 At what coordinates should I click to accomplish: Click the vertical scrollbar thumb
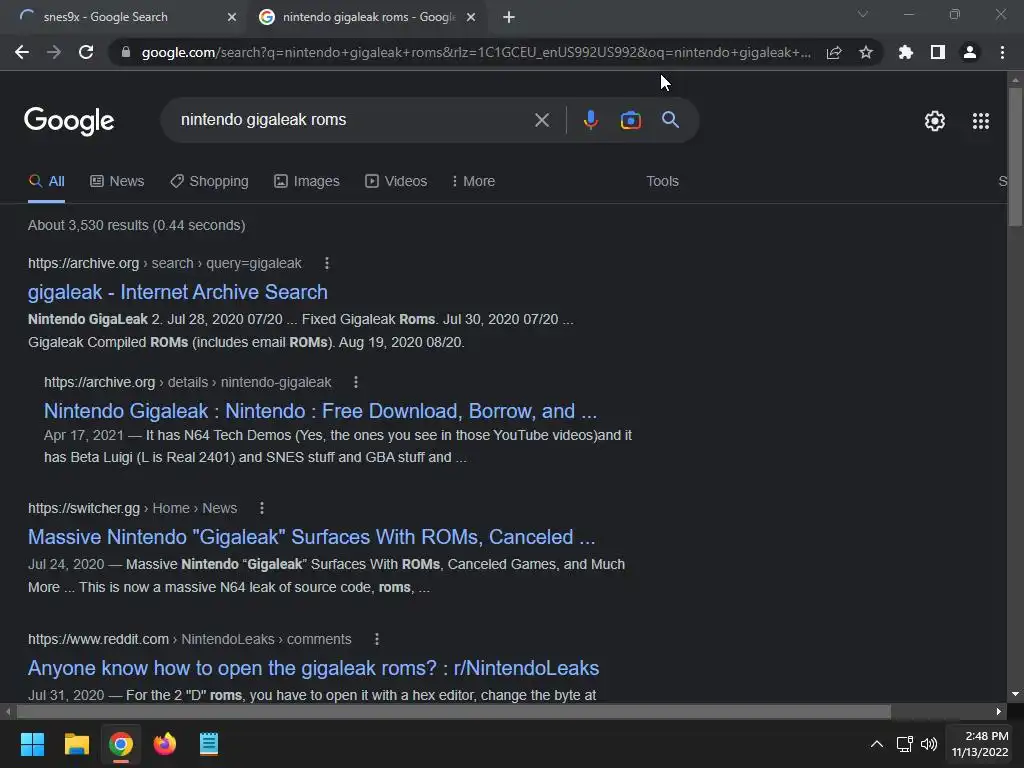click(1015, 157)
